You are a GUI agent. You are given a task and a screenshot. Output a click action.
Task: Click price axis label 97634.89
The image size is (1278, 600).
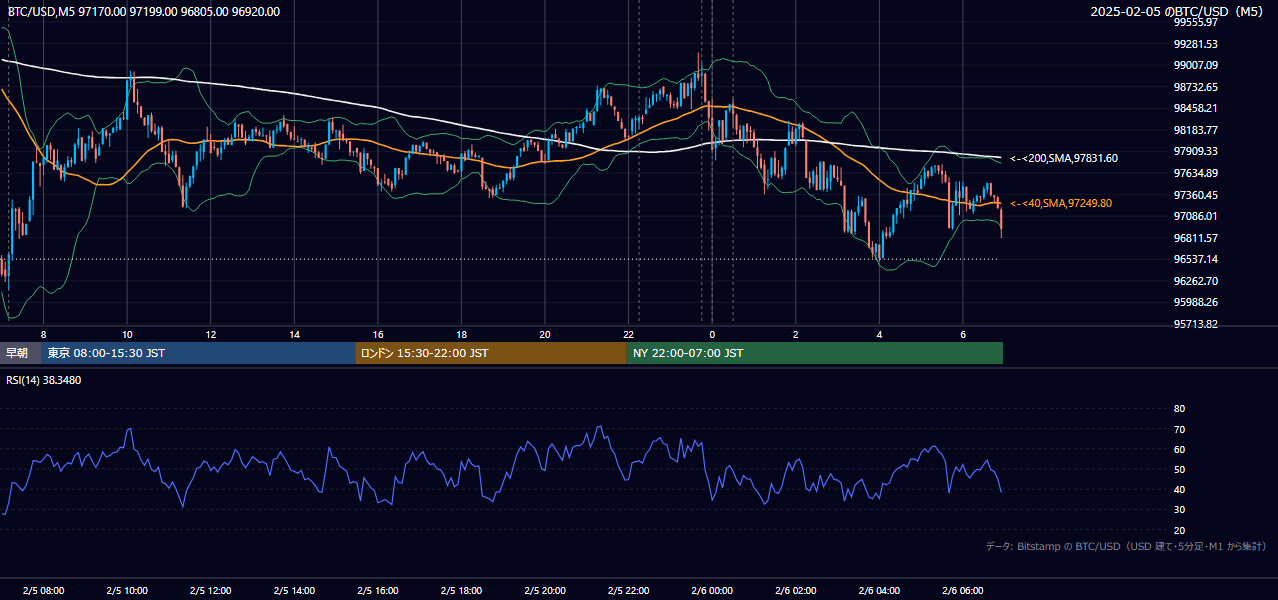[x=1196, y=173]
